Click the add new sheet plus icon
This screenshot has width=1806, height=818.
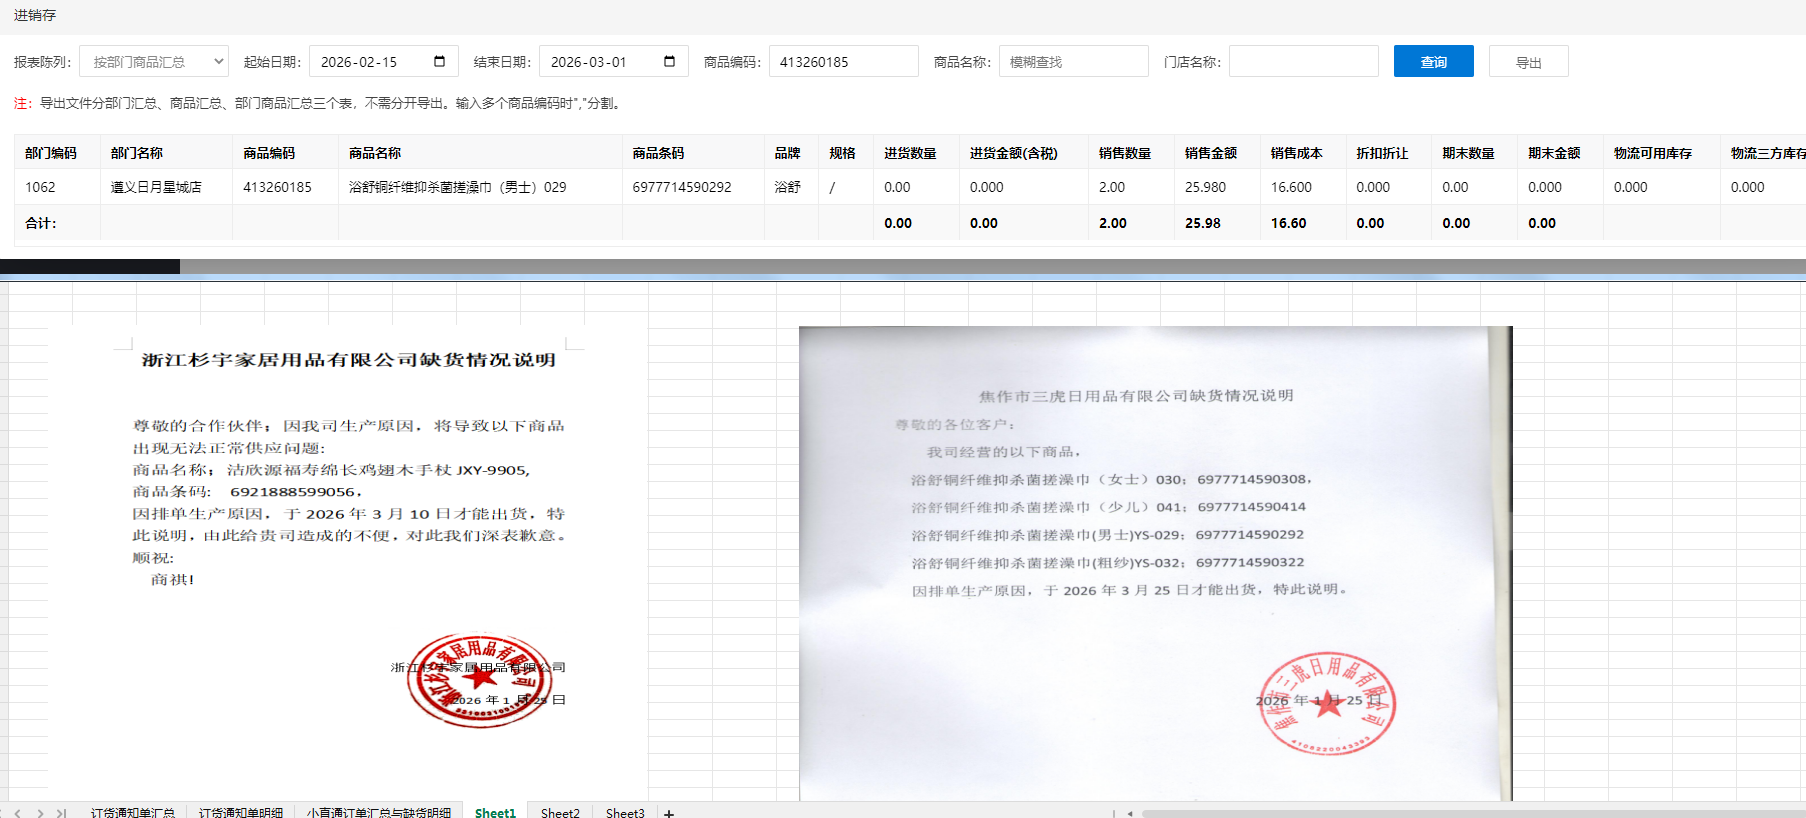tap(669, 813)
